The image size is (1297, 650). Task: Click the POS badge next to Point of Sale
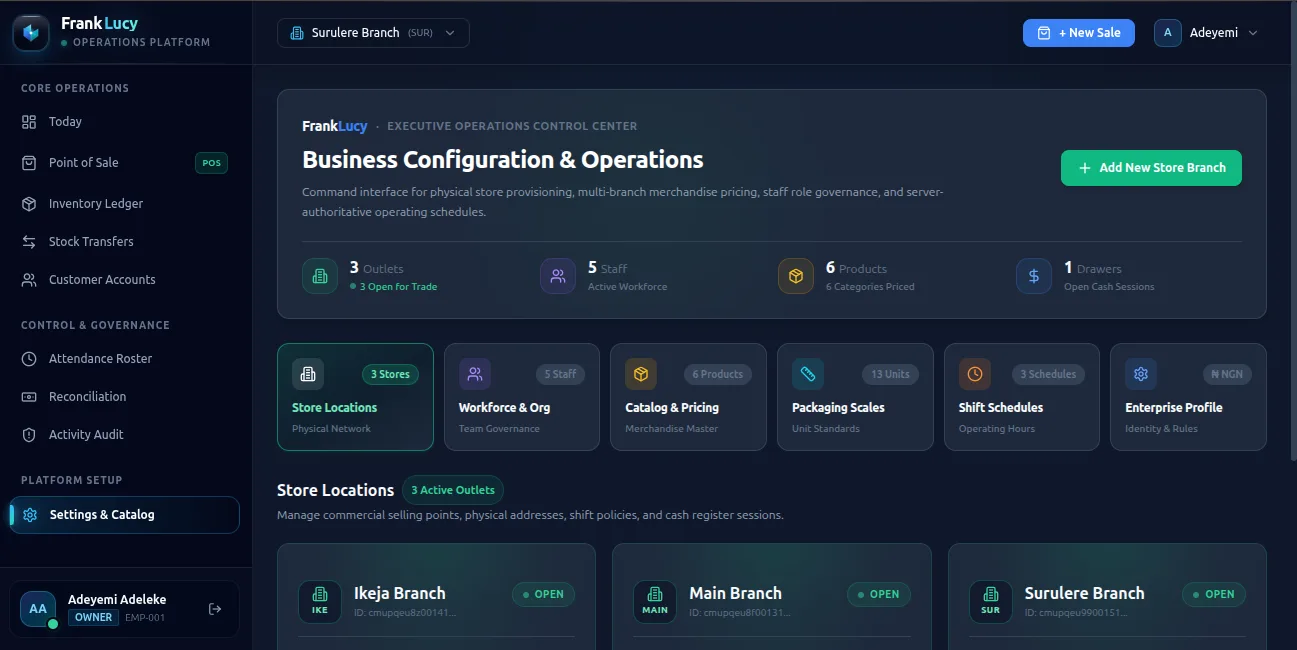click(x=211, y=163)
